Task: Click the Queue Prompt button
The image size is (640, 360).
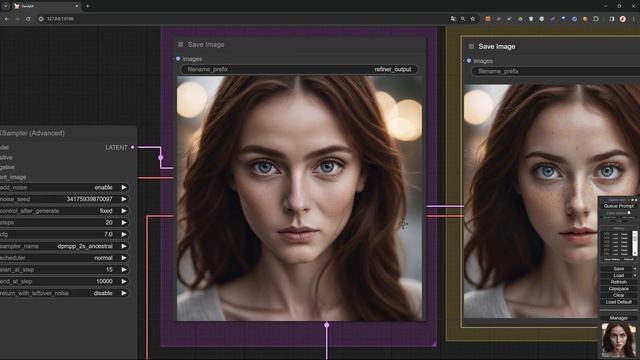Action: tap(618, 206)
